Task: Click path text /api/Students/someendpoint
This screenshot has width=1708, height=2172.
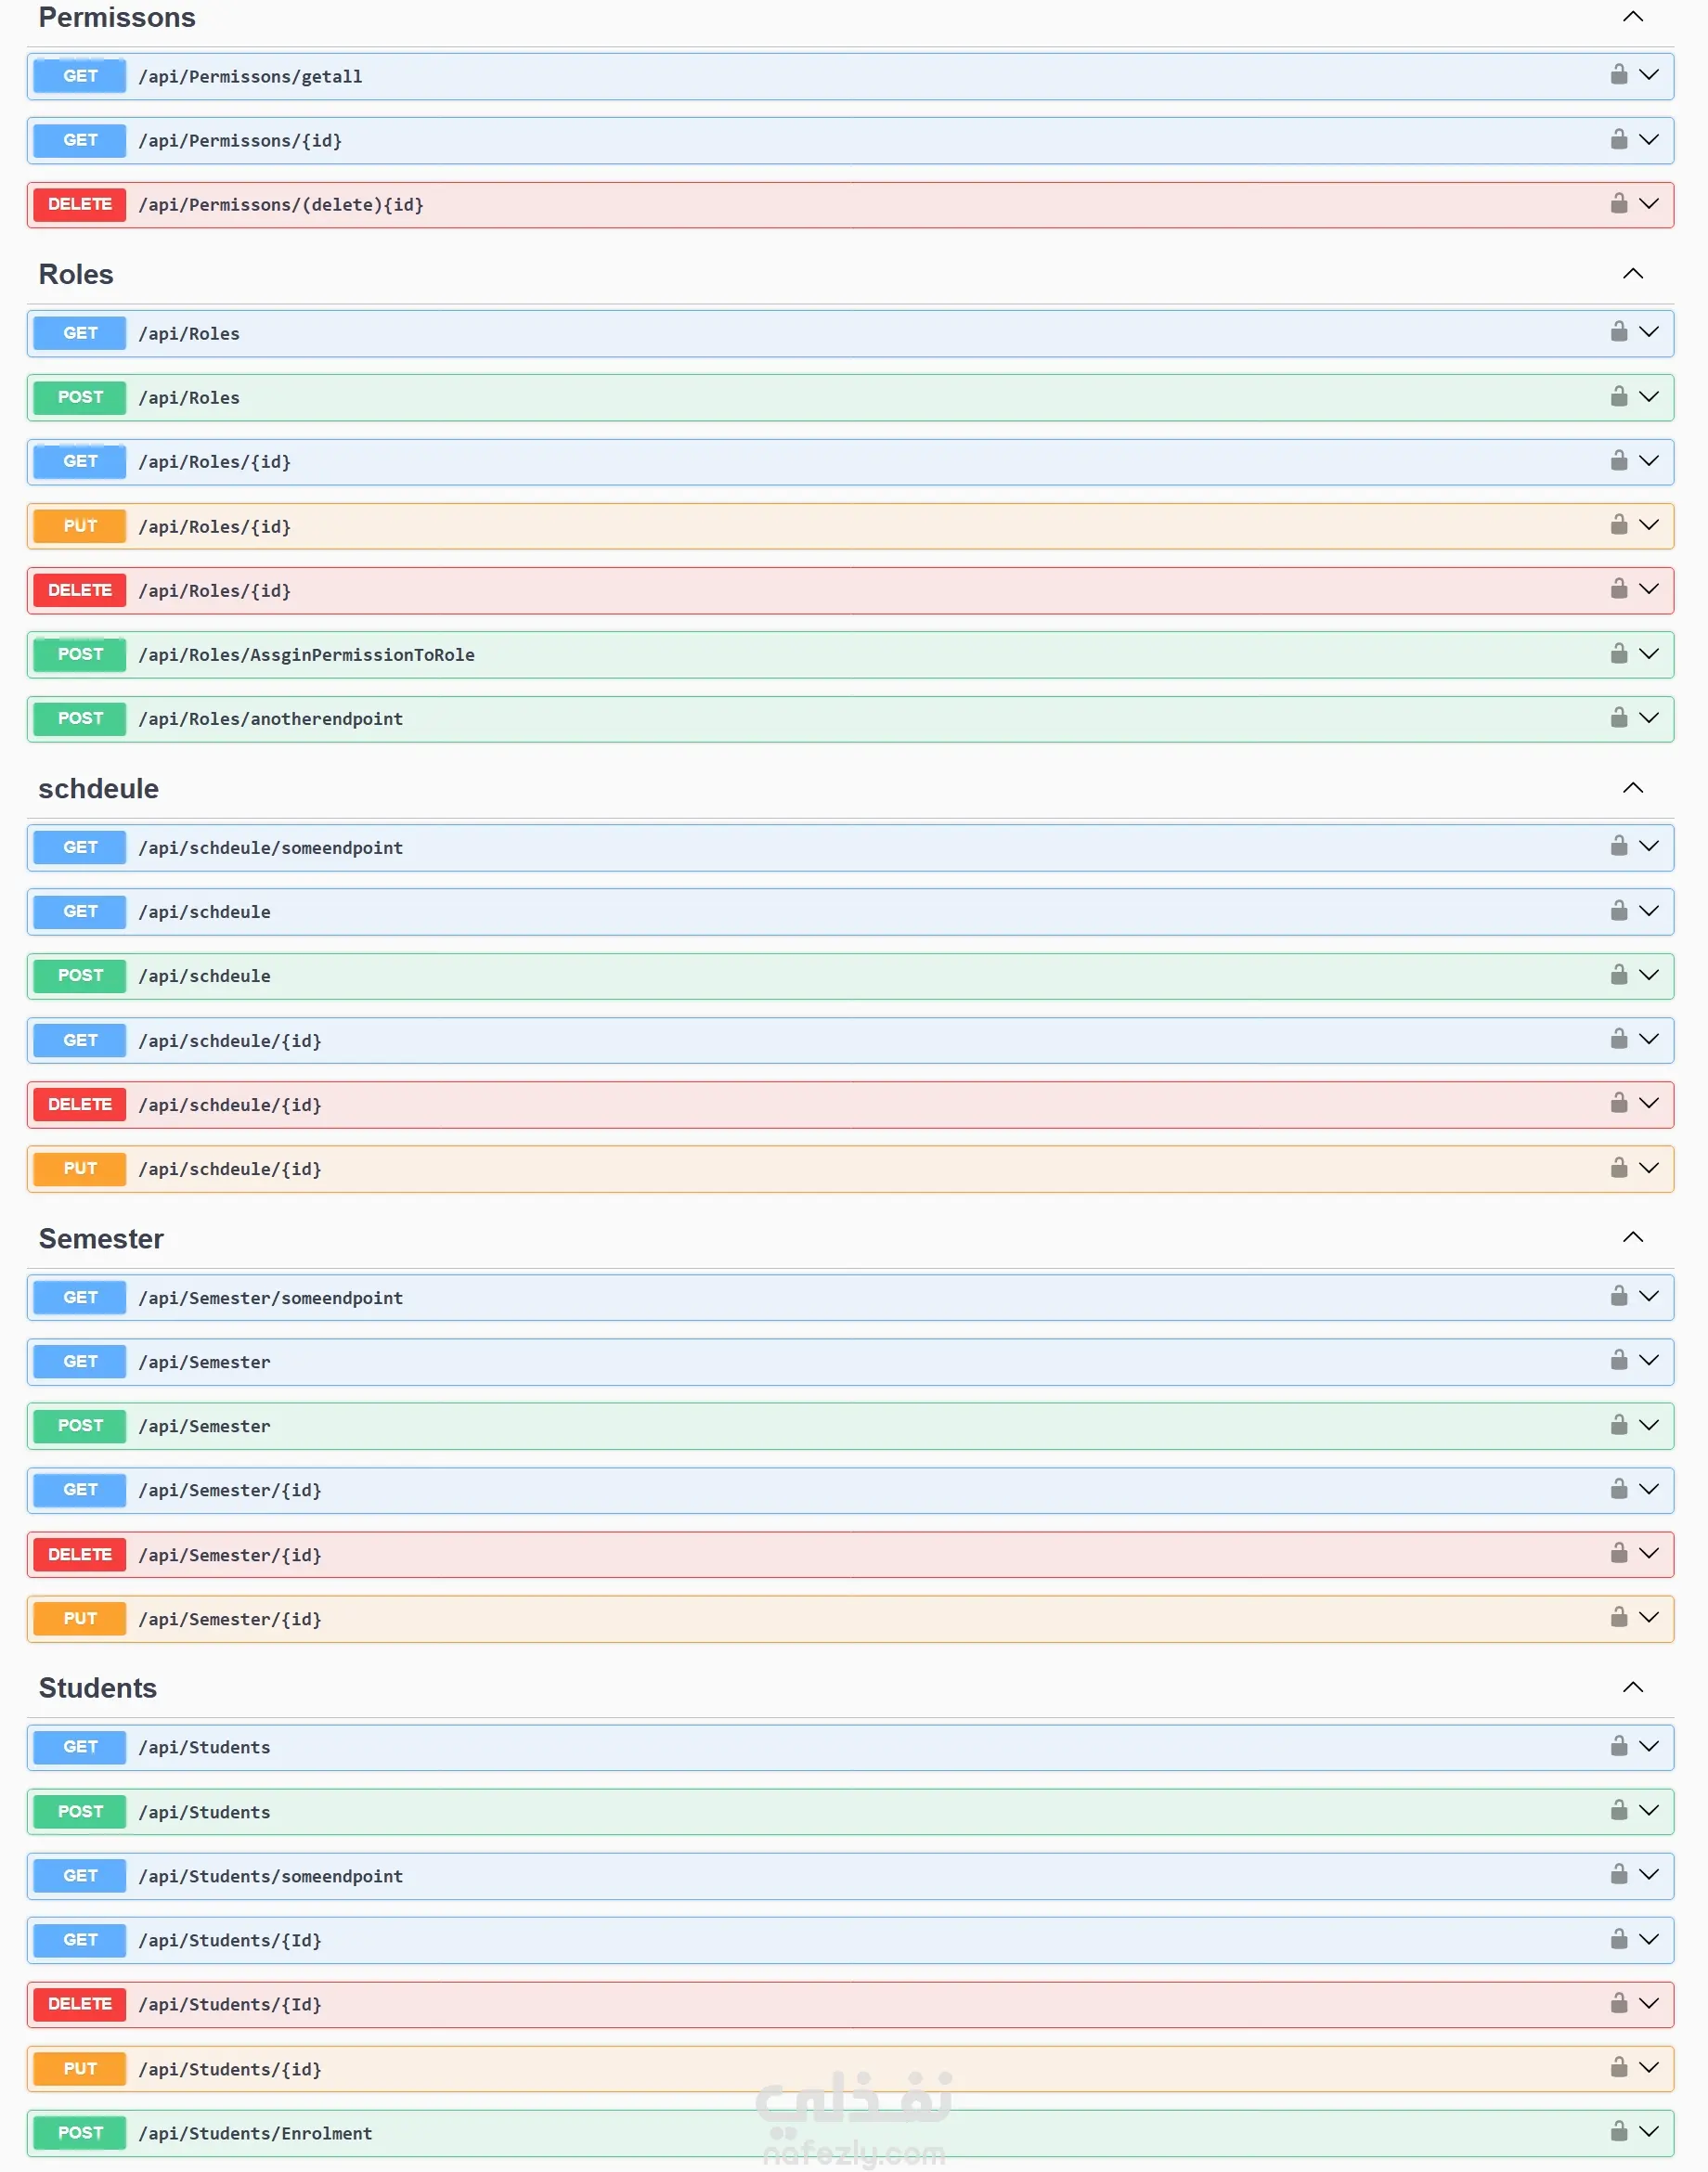Action: pyautogui.click(x=271, y=1876)
